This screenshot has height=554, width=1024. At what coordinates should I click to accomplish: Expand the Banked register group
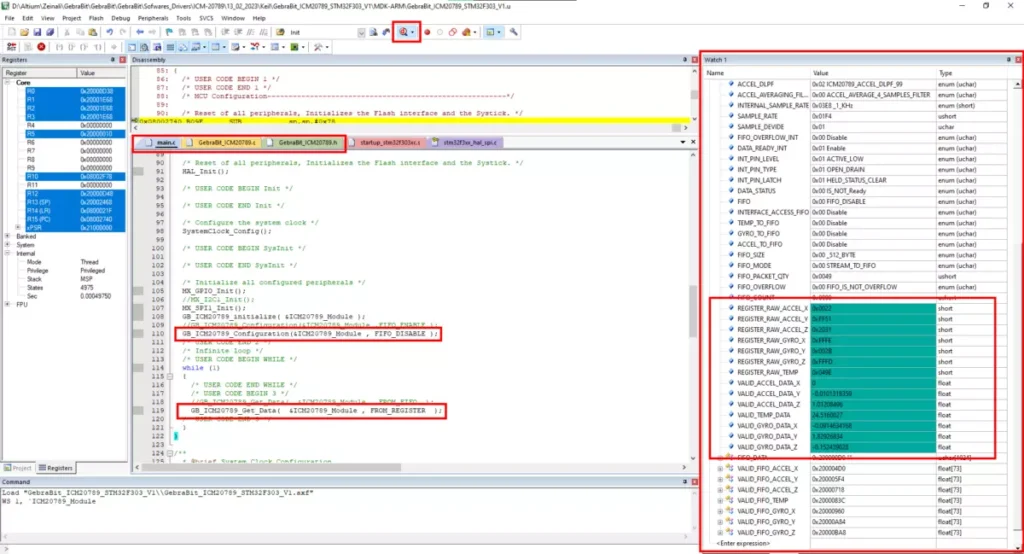point(8,236)
